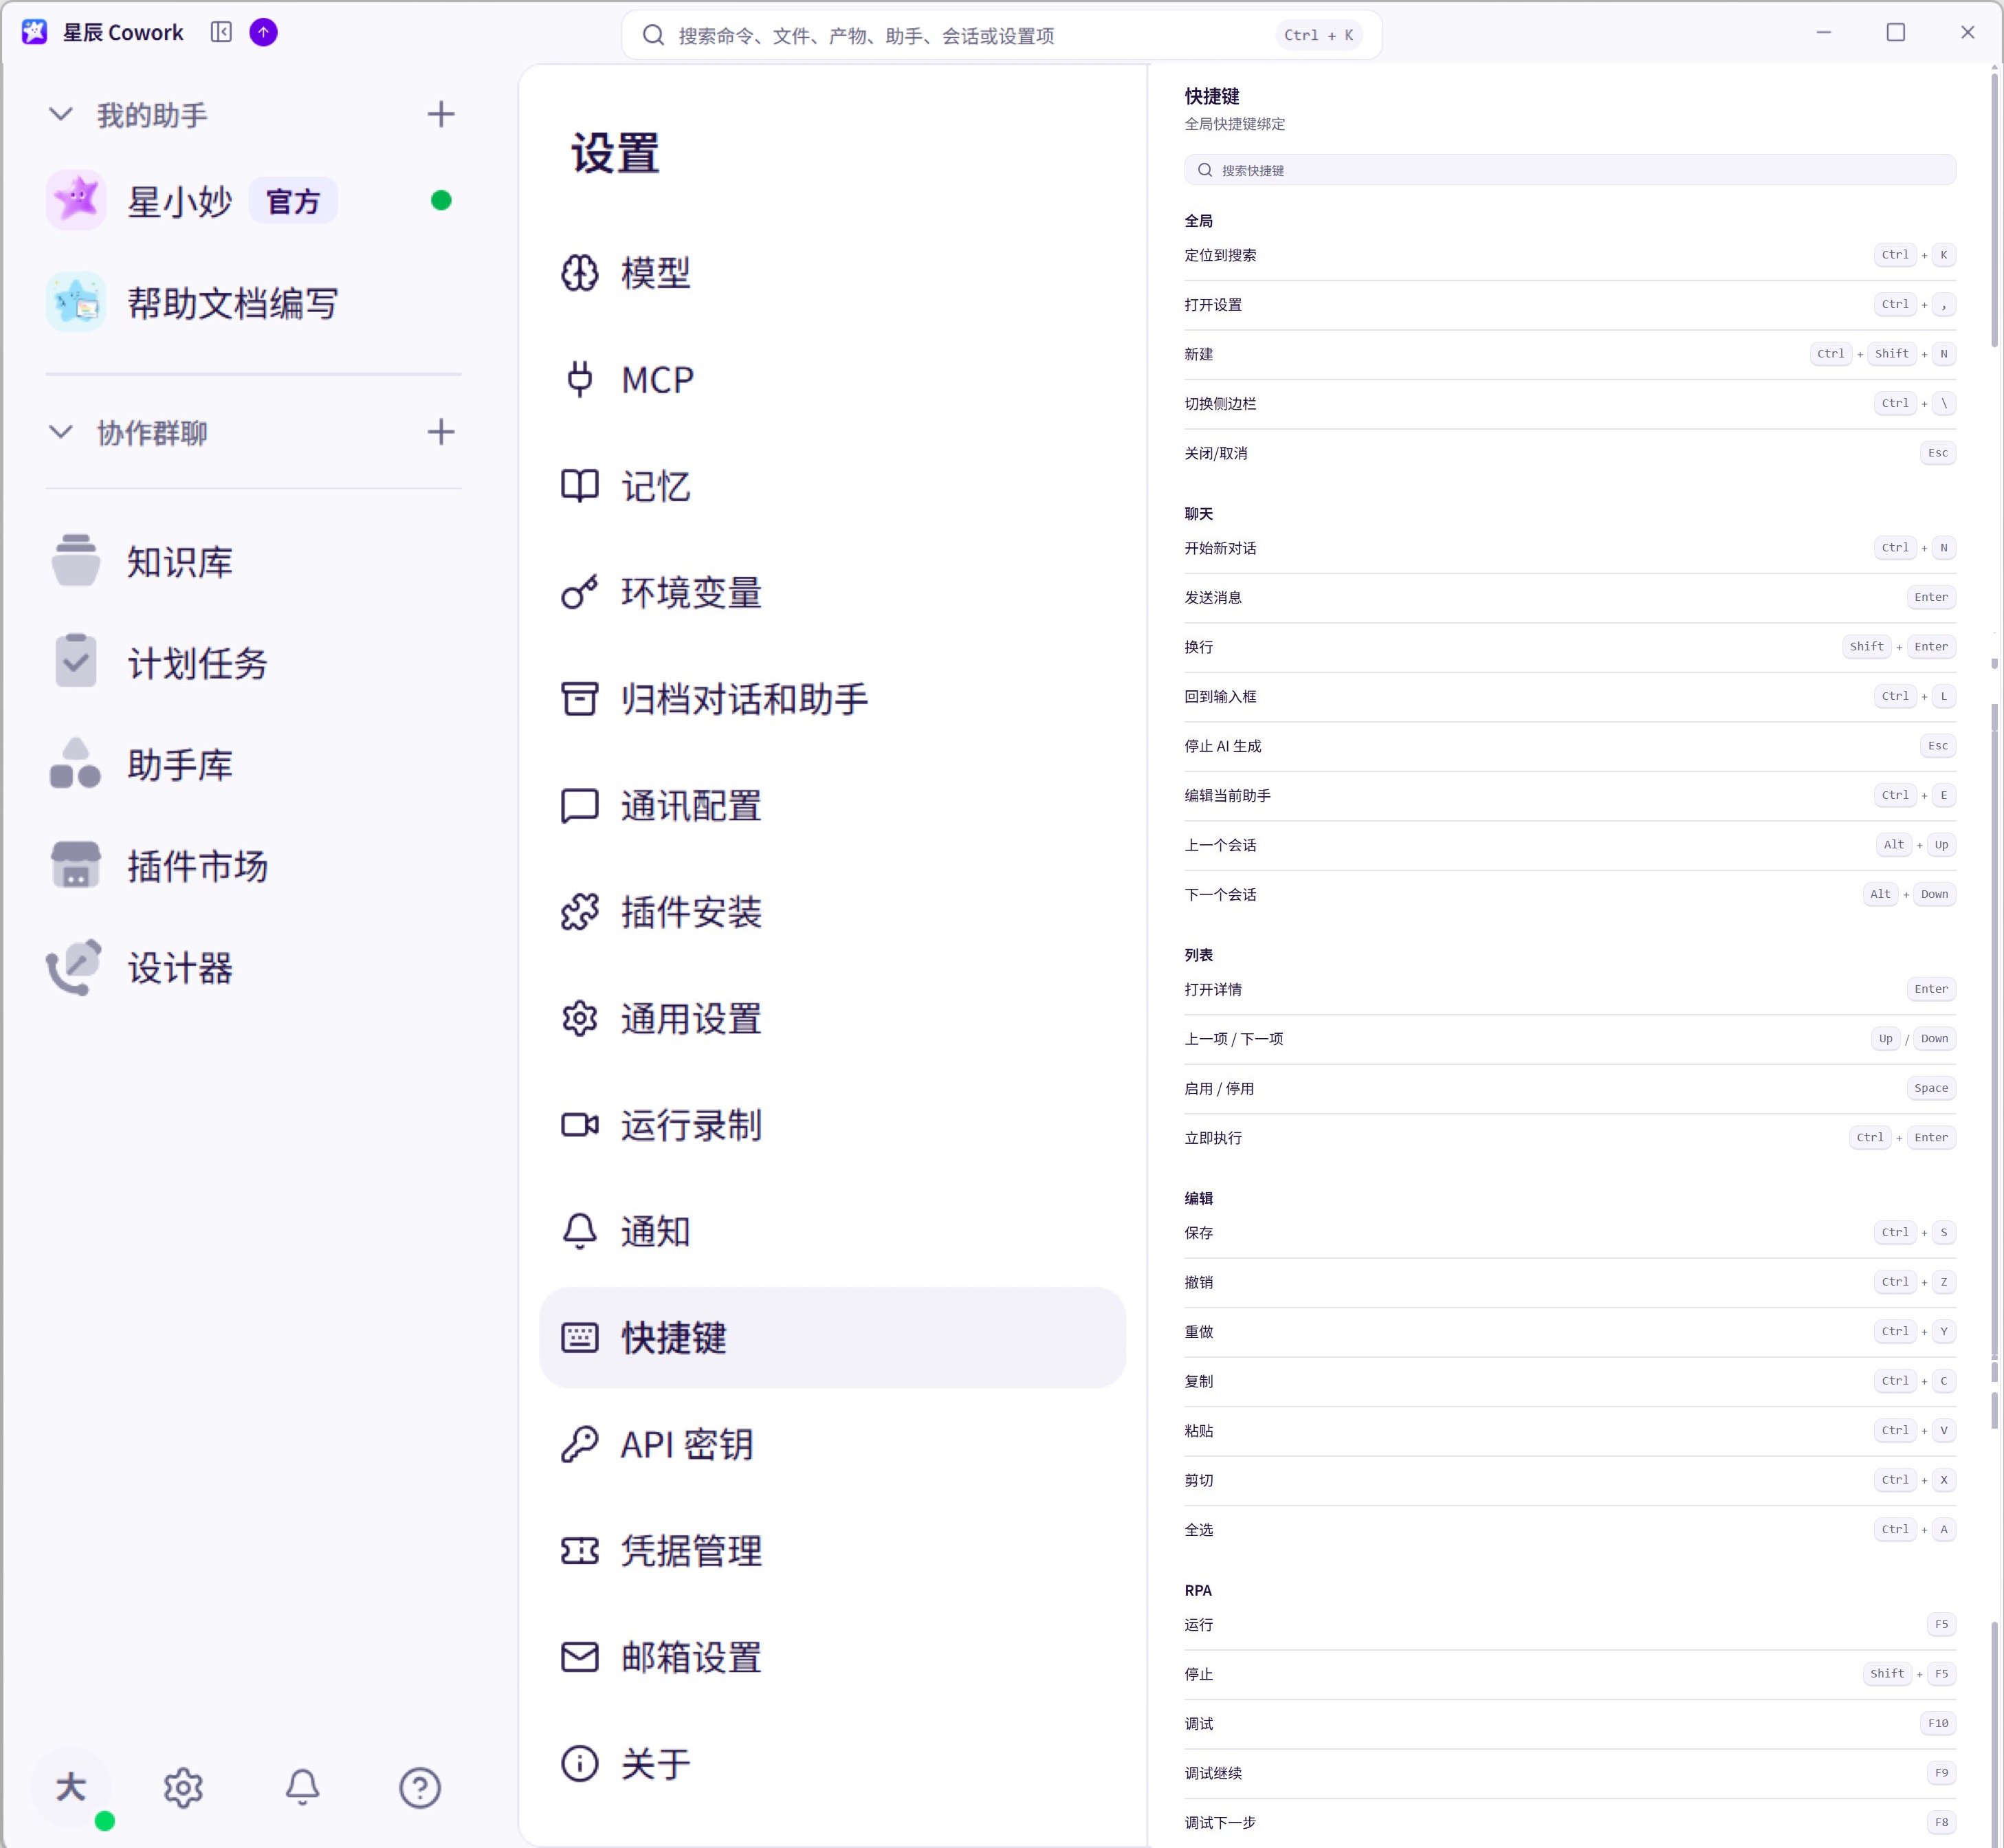Image resolution: width=2004 pixels, height=1848 pixels.
Task: Open the 星小妙 assistant avatar
Action: pos(76,201)
